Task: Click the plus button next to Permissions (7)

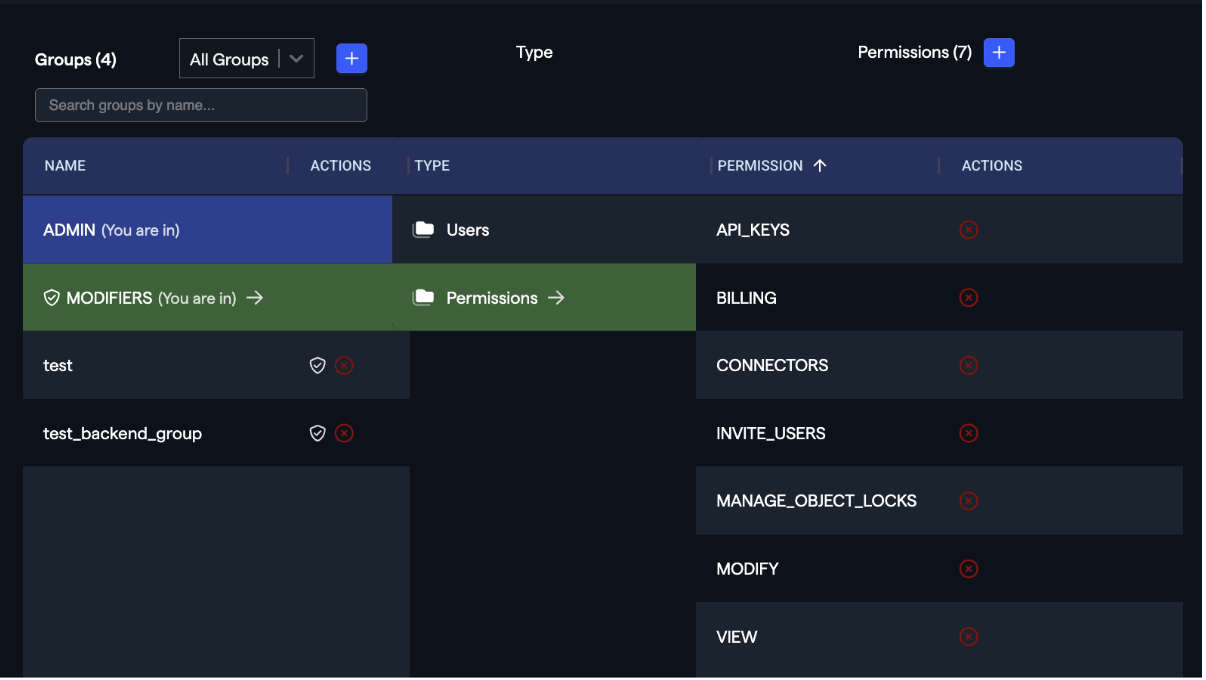Action: [999, 53]
